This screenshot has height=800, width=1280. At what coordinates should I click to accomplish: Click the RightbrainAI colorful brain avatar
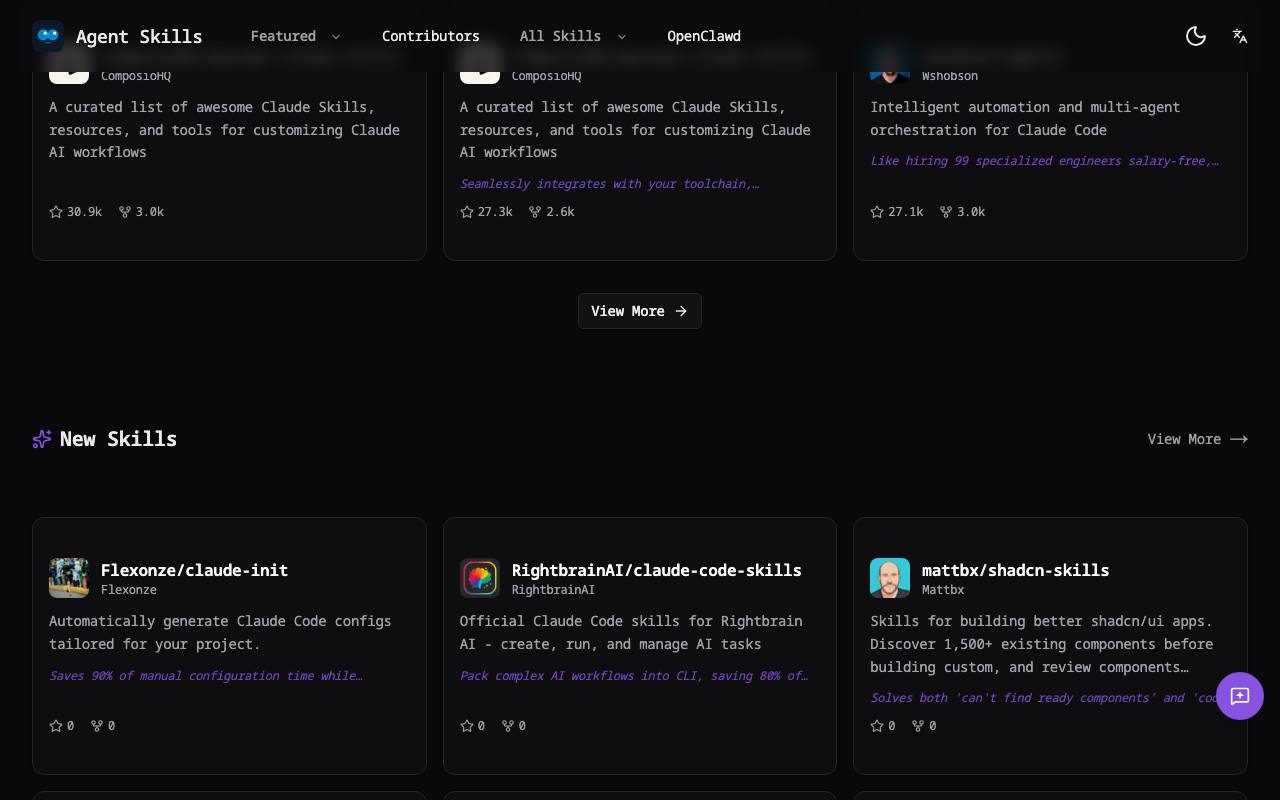tap(480, 578)
